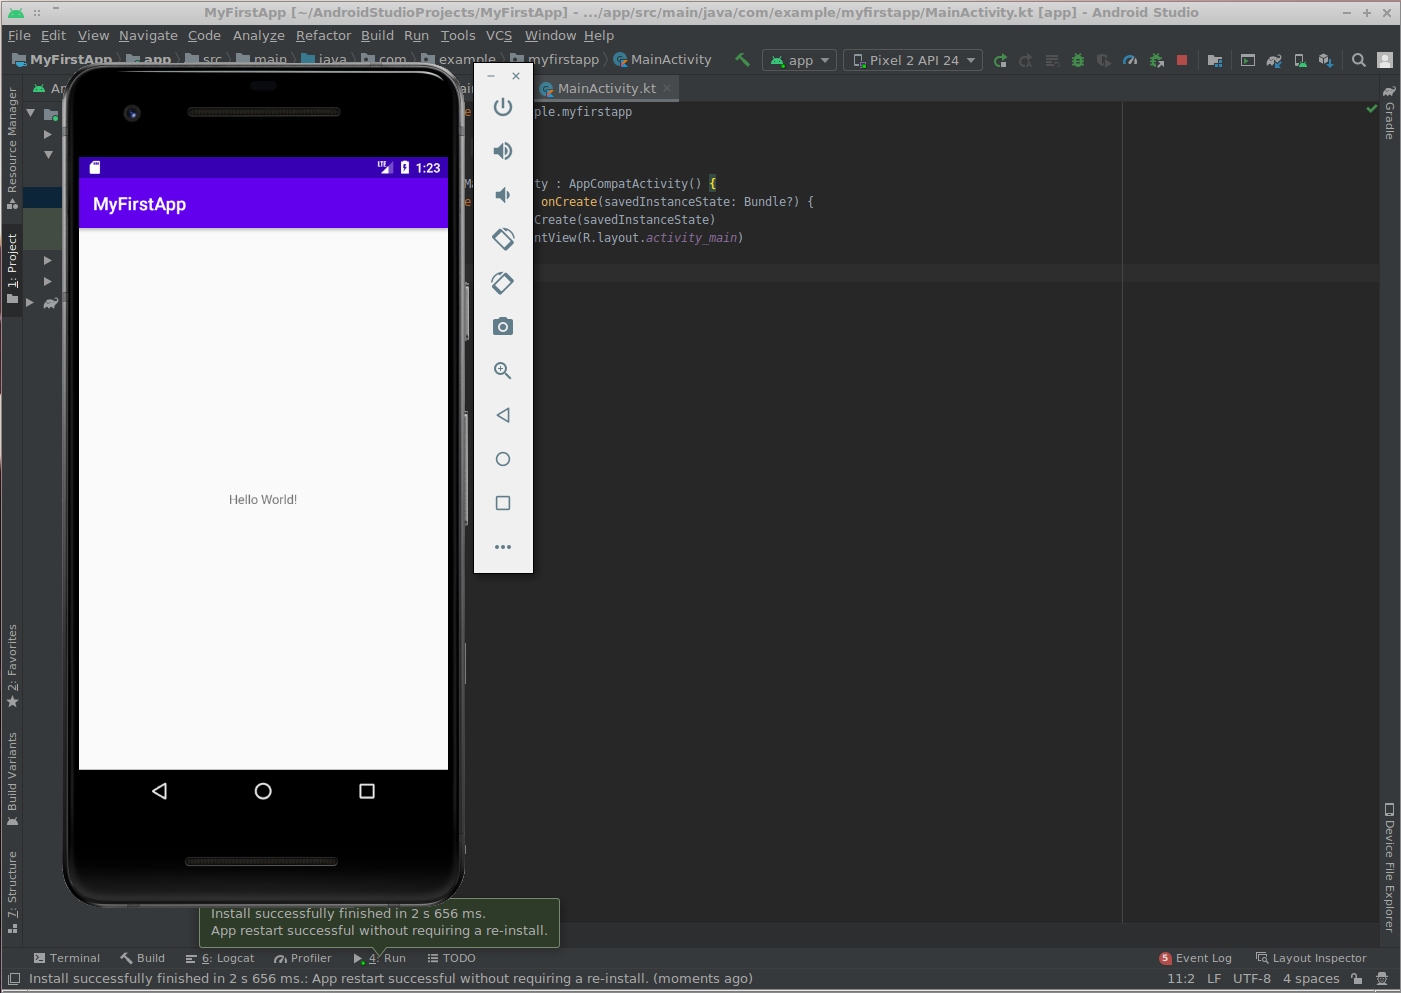1401x993 pixels.
Task: Open the VCS menu
Action: click(x=499, y=35)
